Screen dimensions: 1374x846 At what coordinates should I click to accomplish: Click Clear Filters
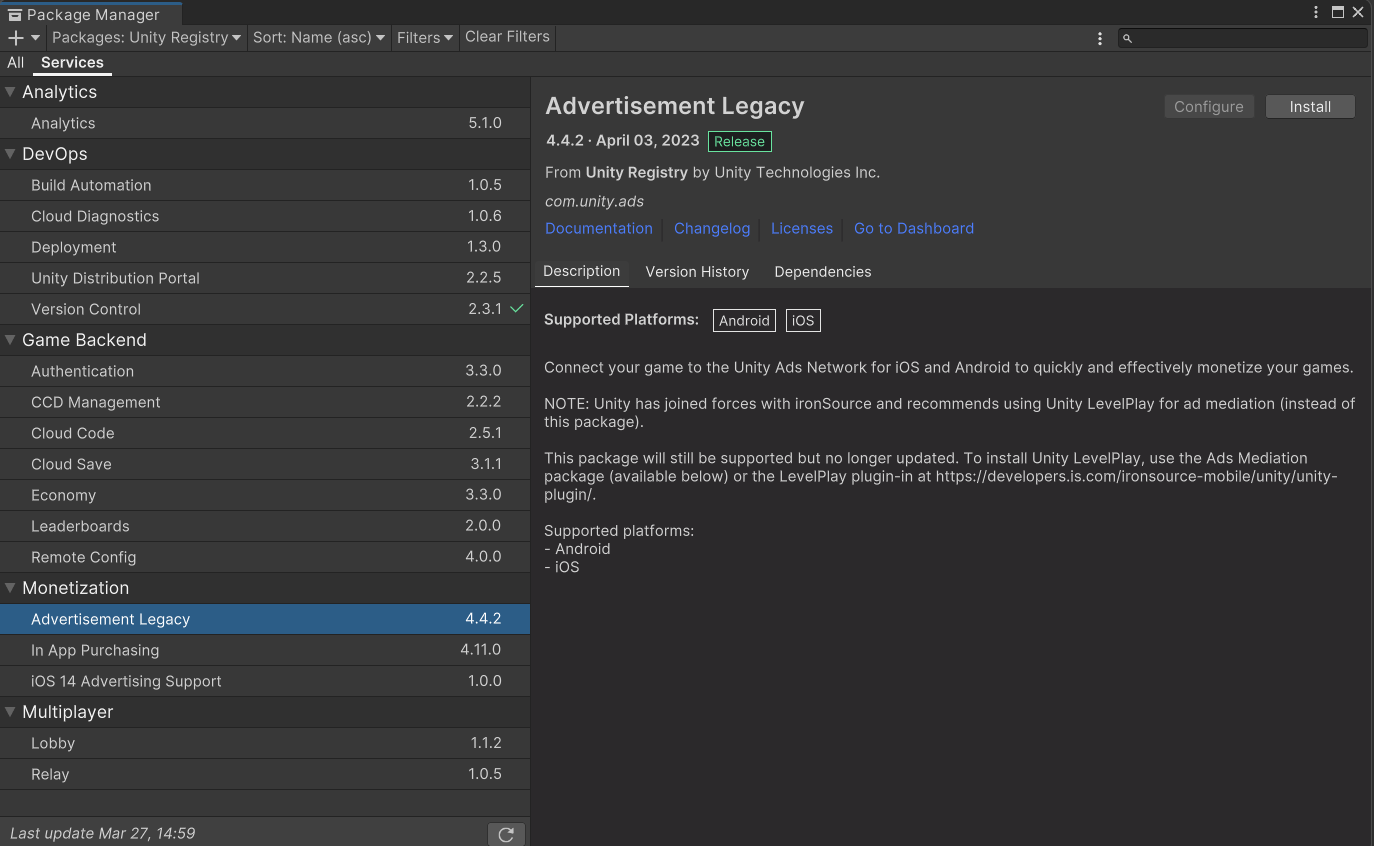point(507,37)
